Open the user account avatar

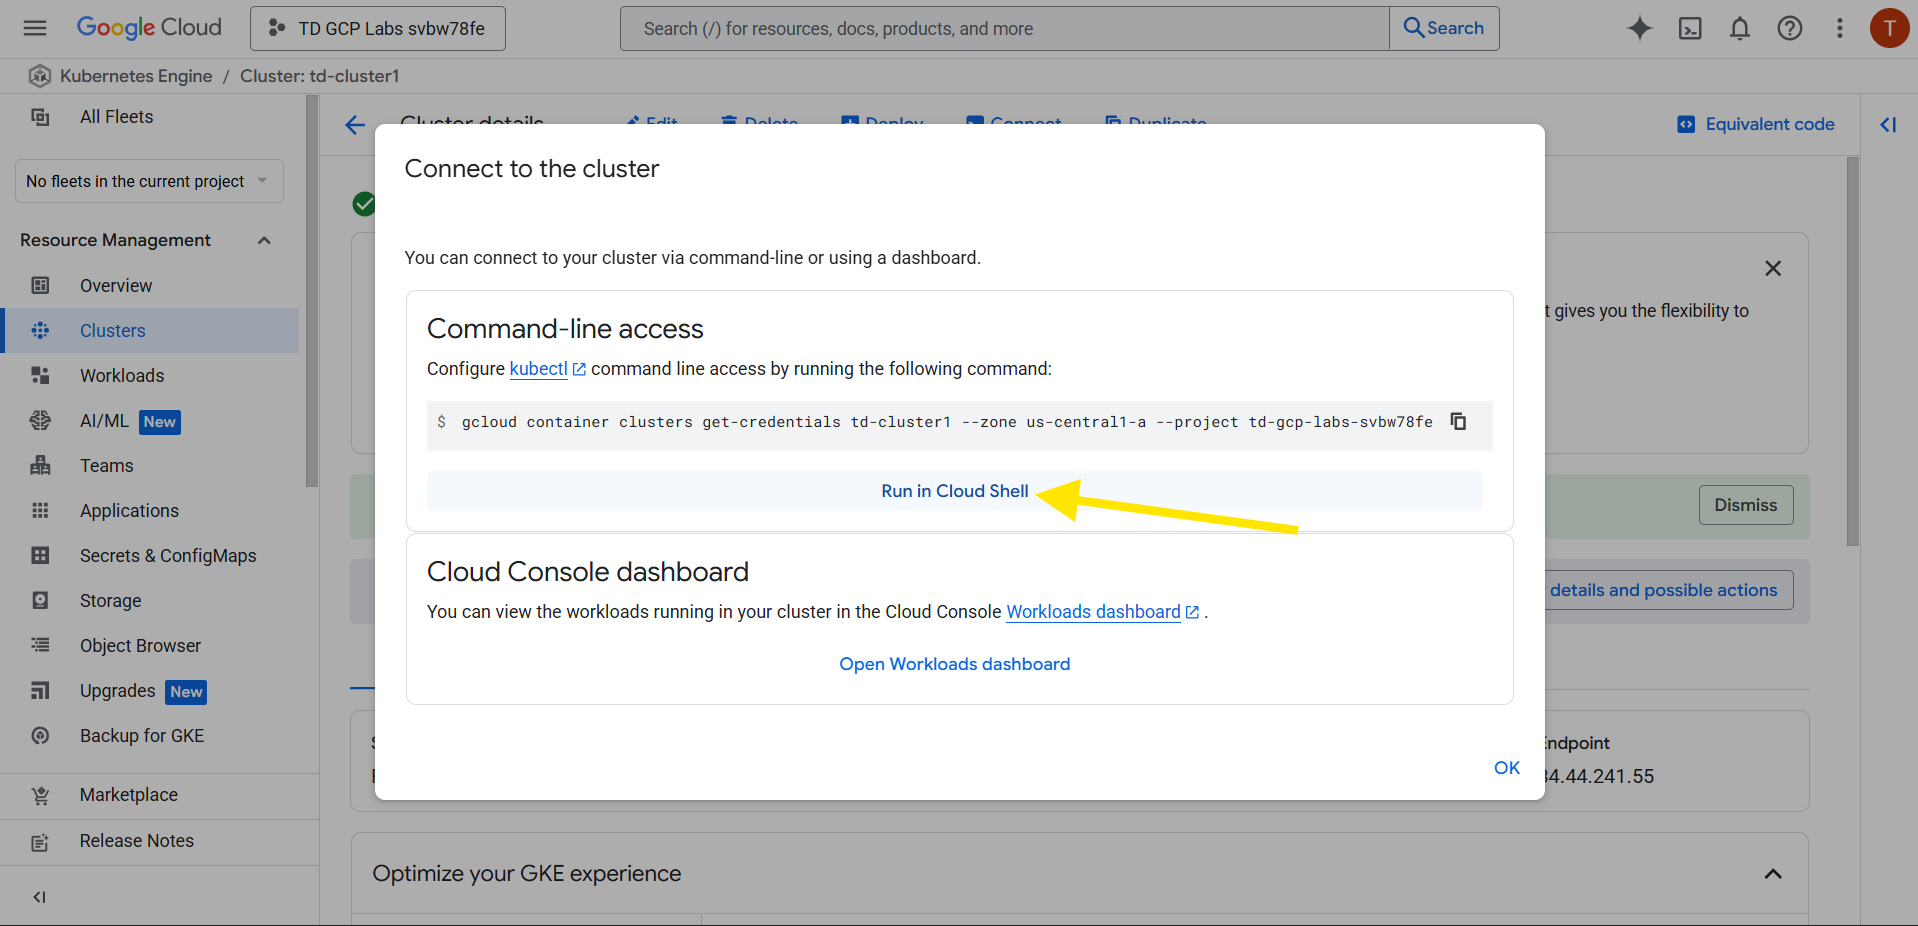(1889, 28)
